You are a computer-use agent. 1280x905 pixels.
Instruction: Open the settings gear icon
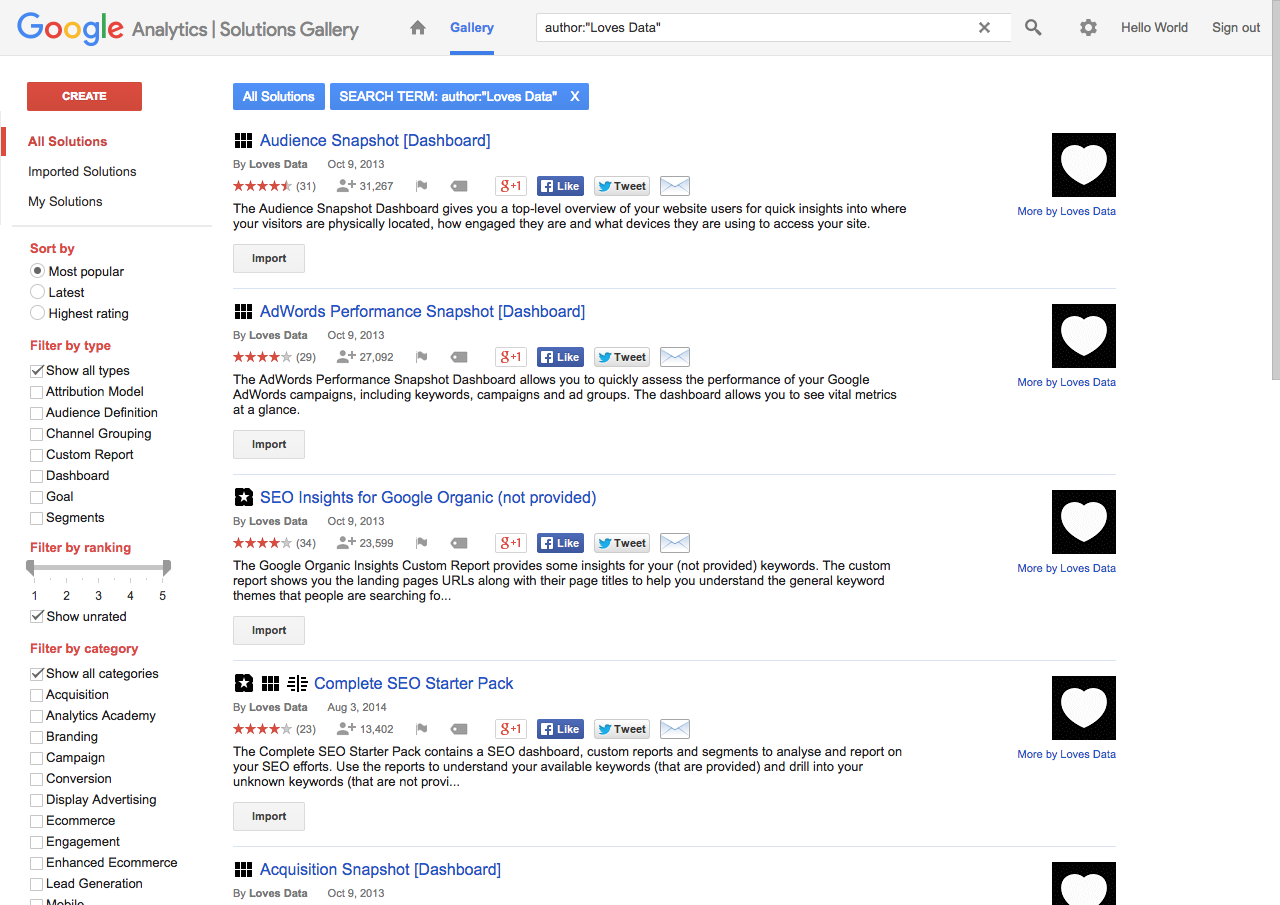coord(1088,28)
